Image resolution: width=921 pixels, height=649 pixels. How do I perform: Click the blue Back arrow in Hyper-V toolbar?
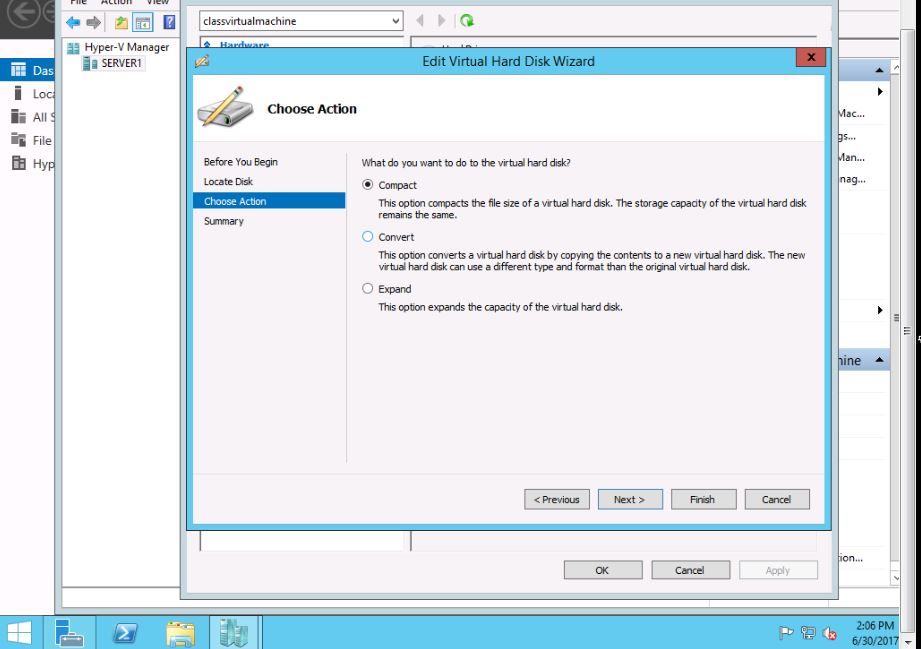coord(73,22)
